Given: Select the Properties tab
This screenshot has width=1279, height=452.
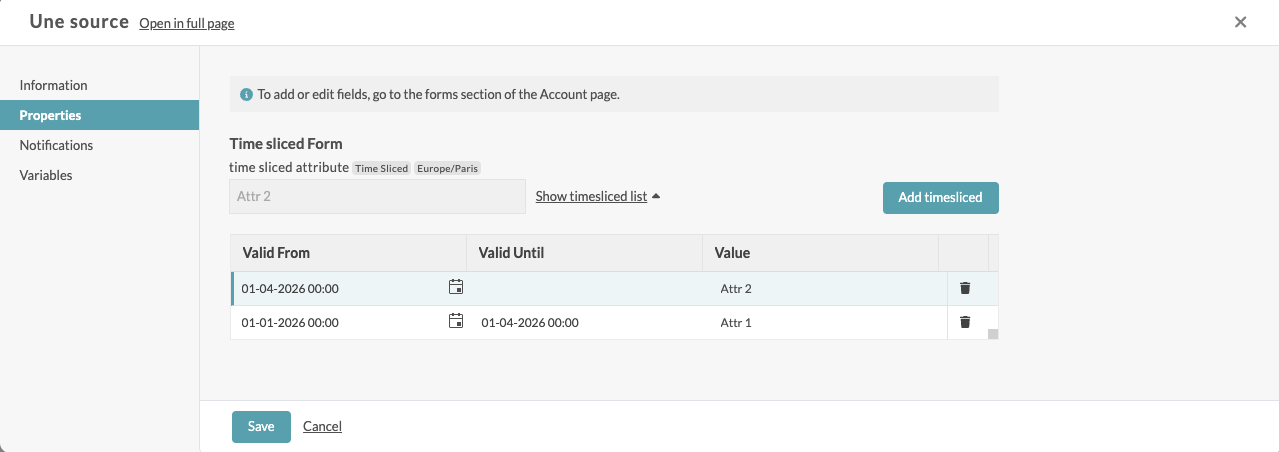Looking at the screenshot, I should 50,115.
